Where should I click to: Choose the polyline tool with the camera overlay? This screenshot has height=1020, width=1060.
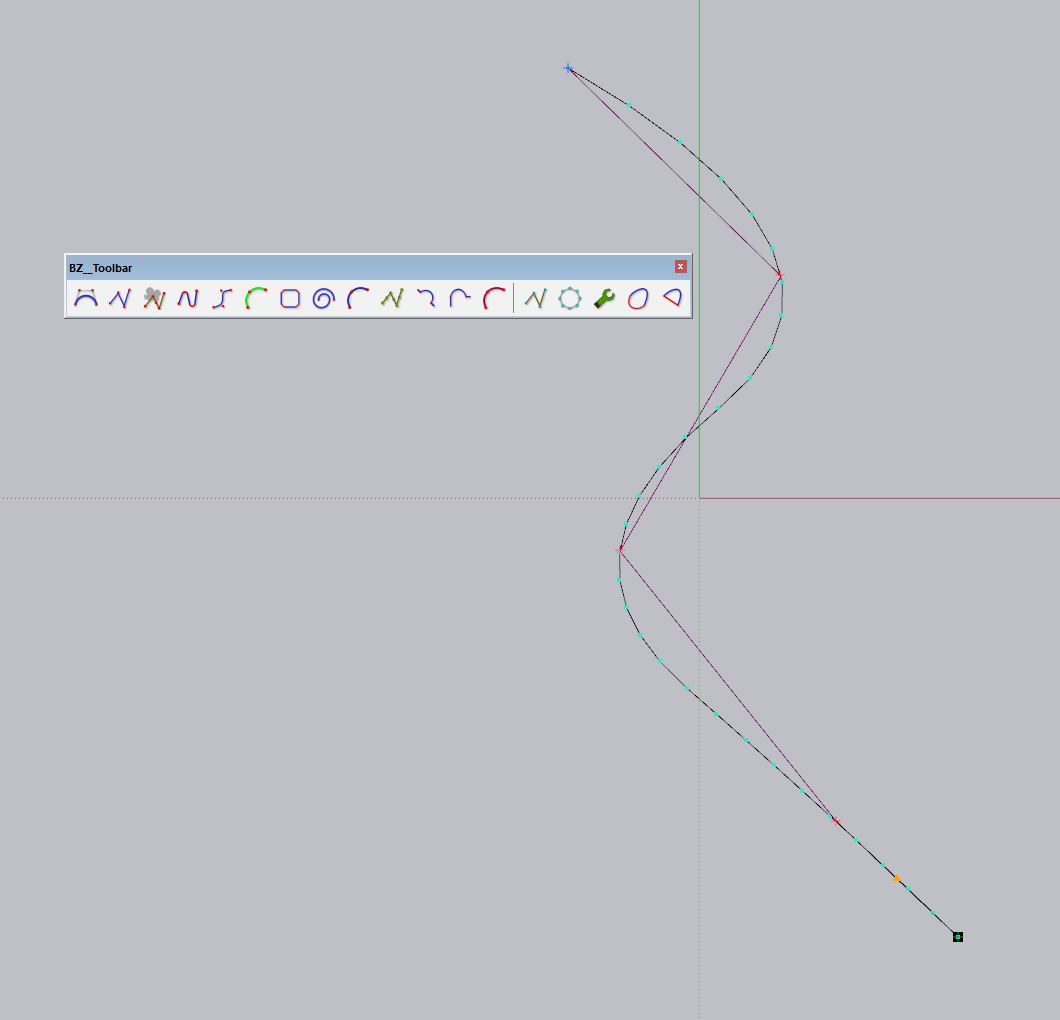click(x=154, y=298)
